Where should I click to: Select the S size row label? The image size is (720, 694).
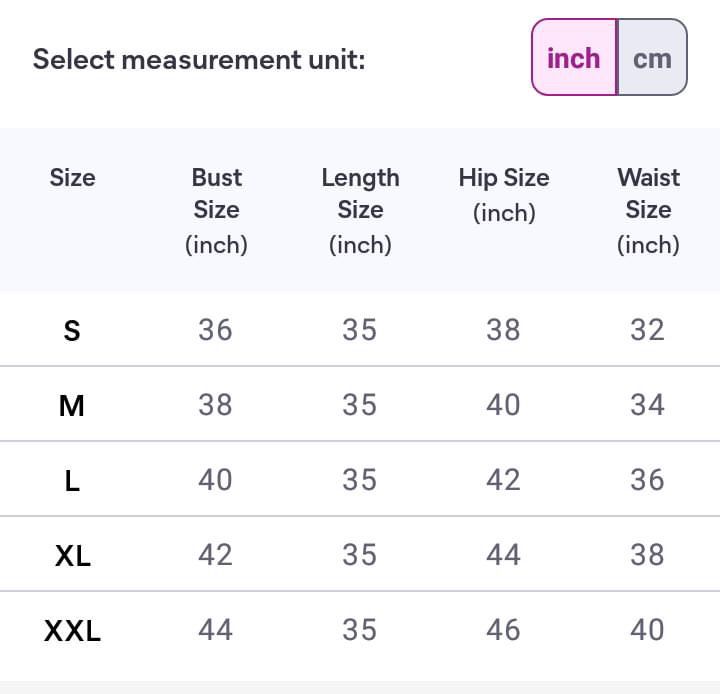coord(72,330)
